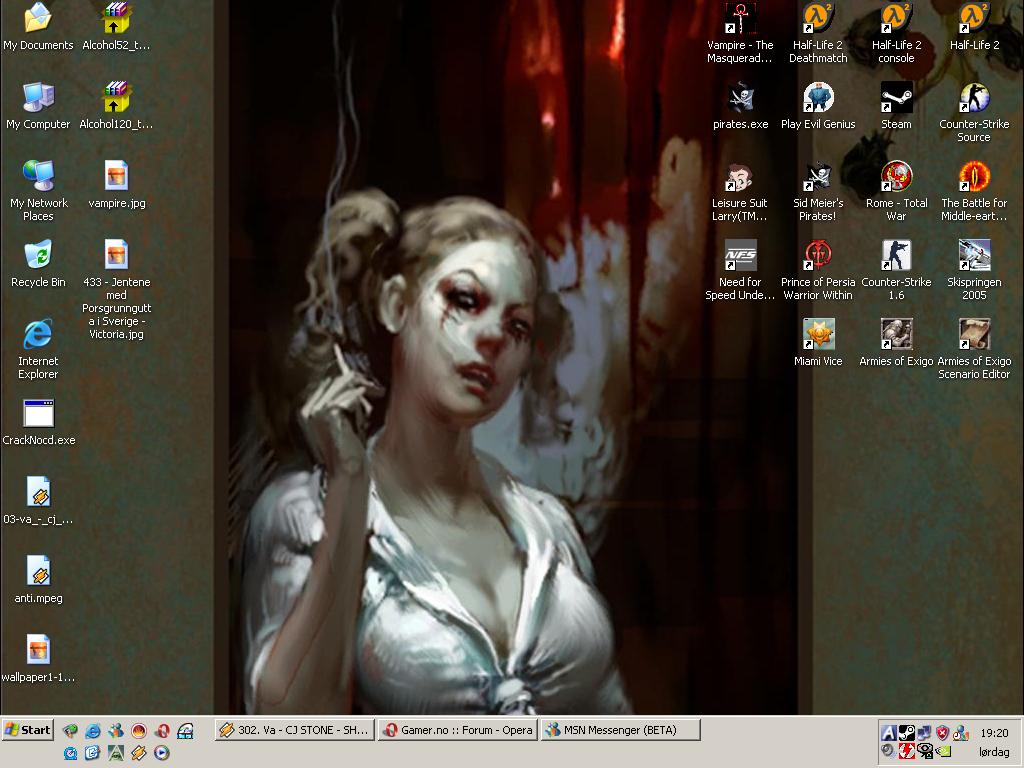This screenshot has height=768, width=1024.
Task: Click the speaker volume tray icon
Action: point(887,751)
